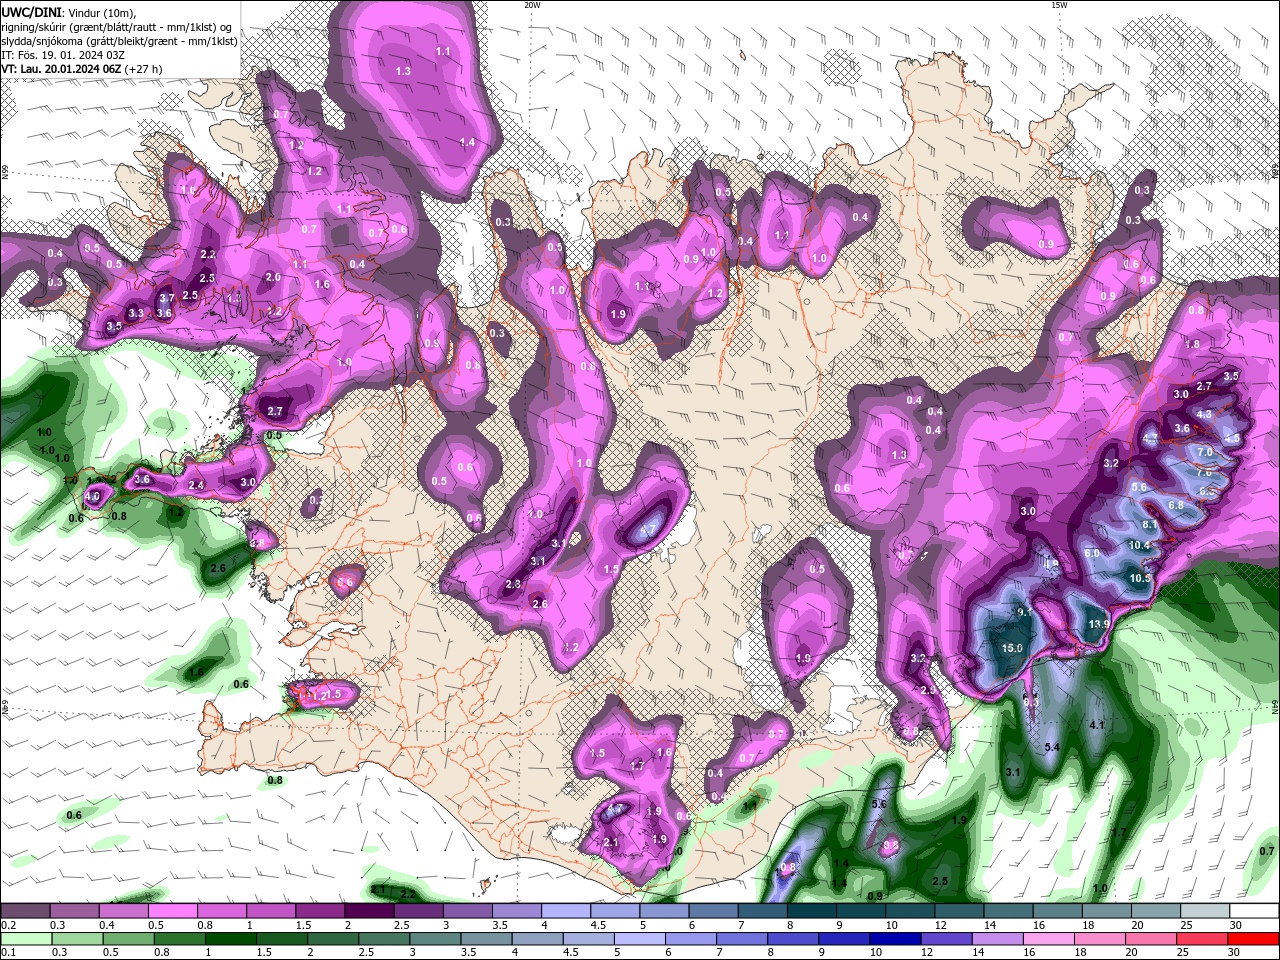This screenshot has height=960, width=1280.
Task: Click the 2.3 value in the central highlands
Action: click(x=514, y=584)
